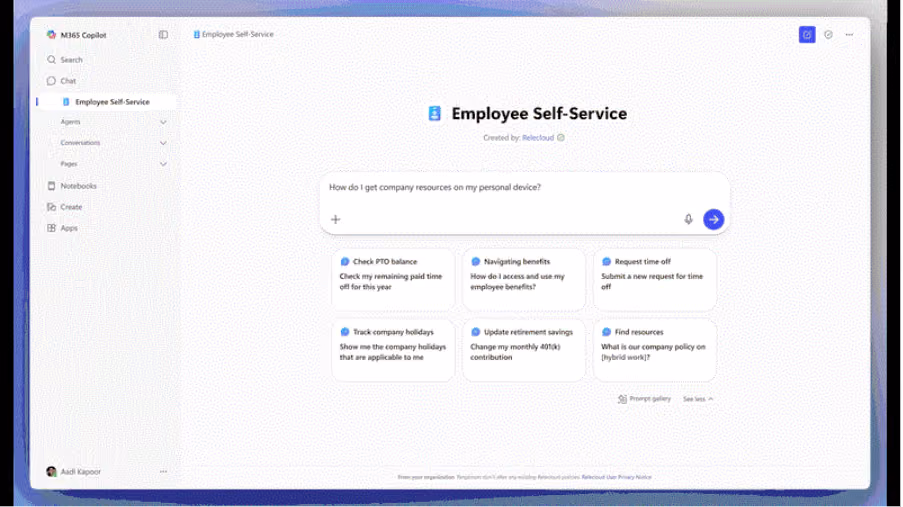Screen dimensions: 903x507
Task: Click the Notebooks icon
Action: coord(51,186)
